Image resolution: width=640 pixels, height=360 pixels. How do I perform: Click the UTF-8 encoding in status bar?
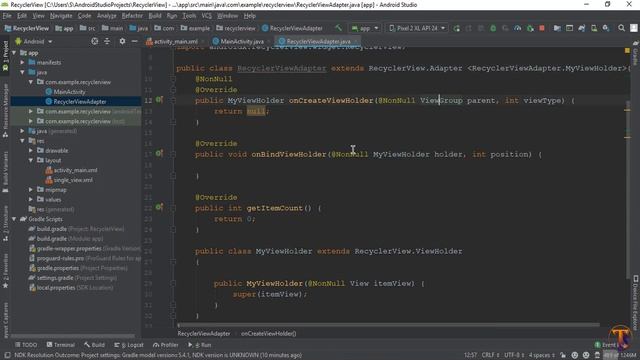[x=513, y=355]
